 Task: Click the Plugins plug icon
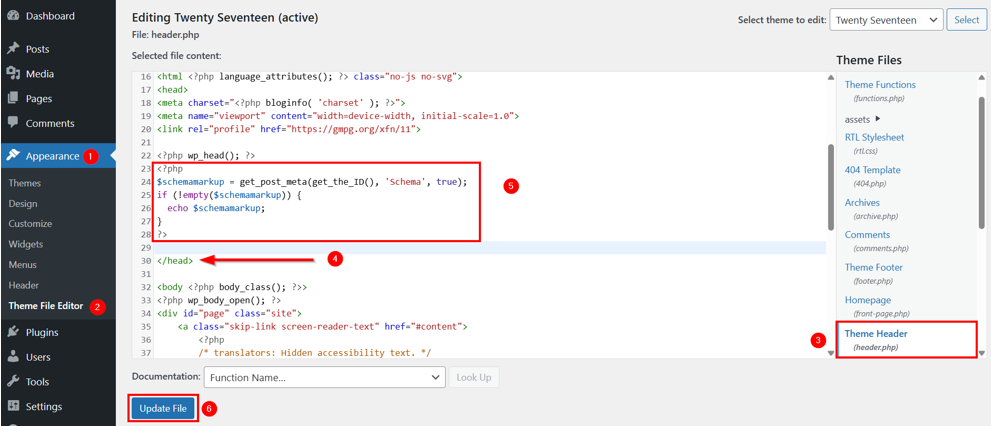tap(13, 332)
